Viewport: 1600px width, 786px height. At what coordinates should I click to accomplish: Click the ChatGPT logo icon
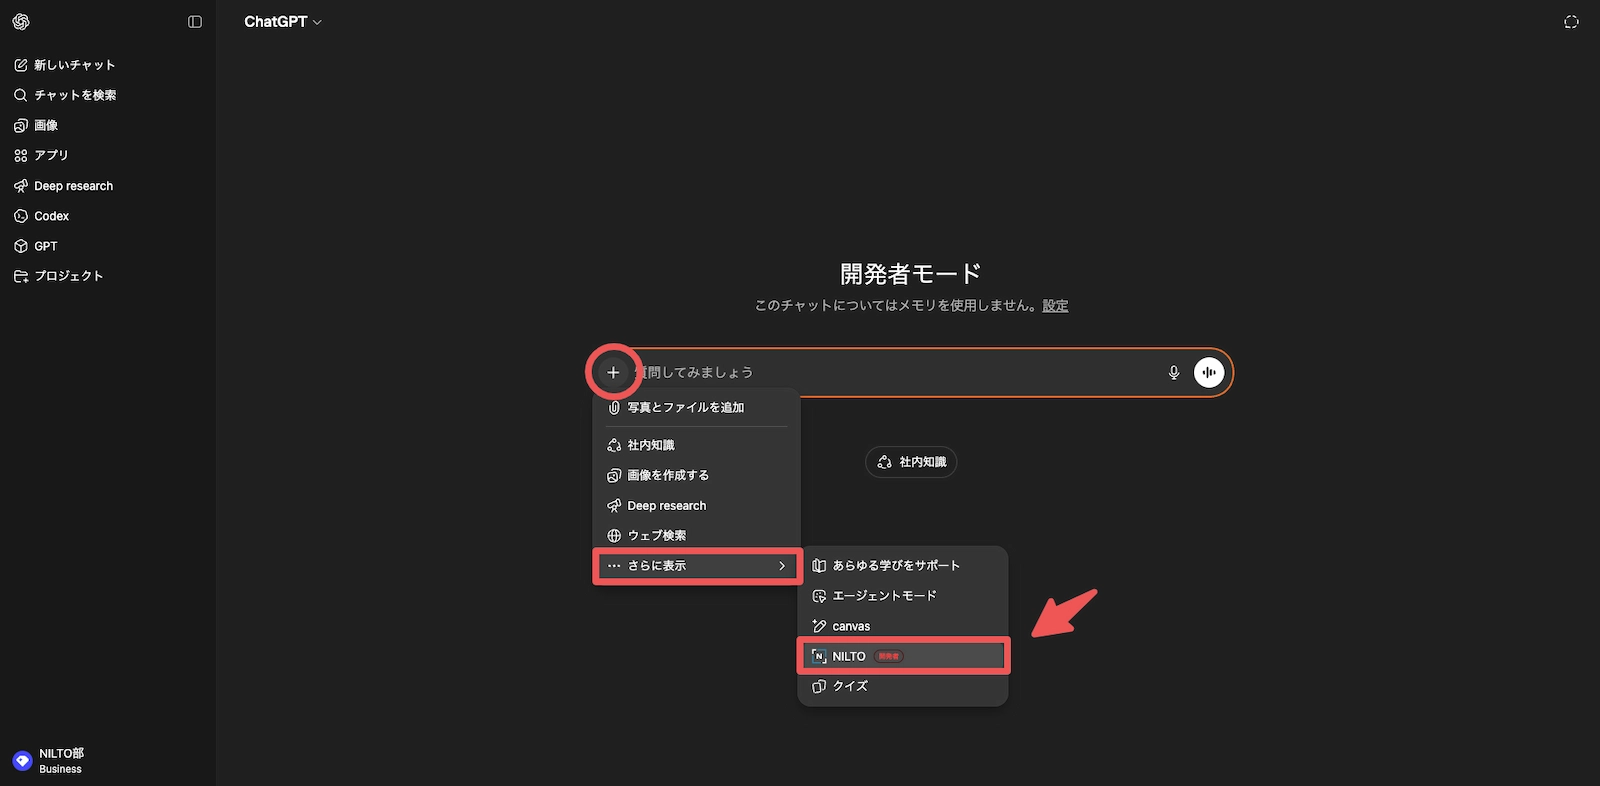[21, 22]
